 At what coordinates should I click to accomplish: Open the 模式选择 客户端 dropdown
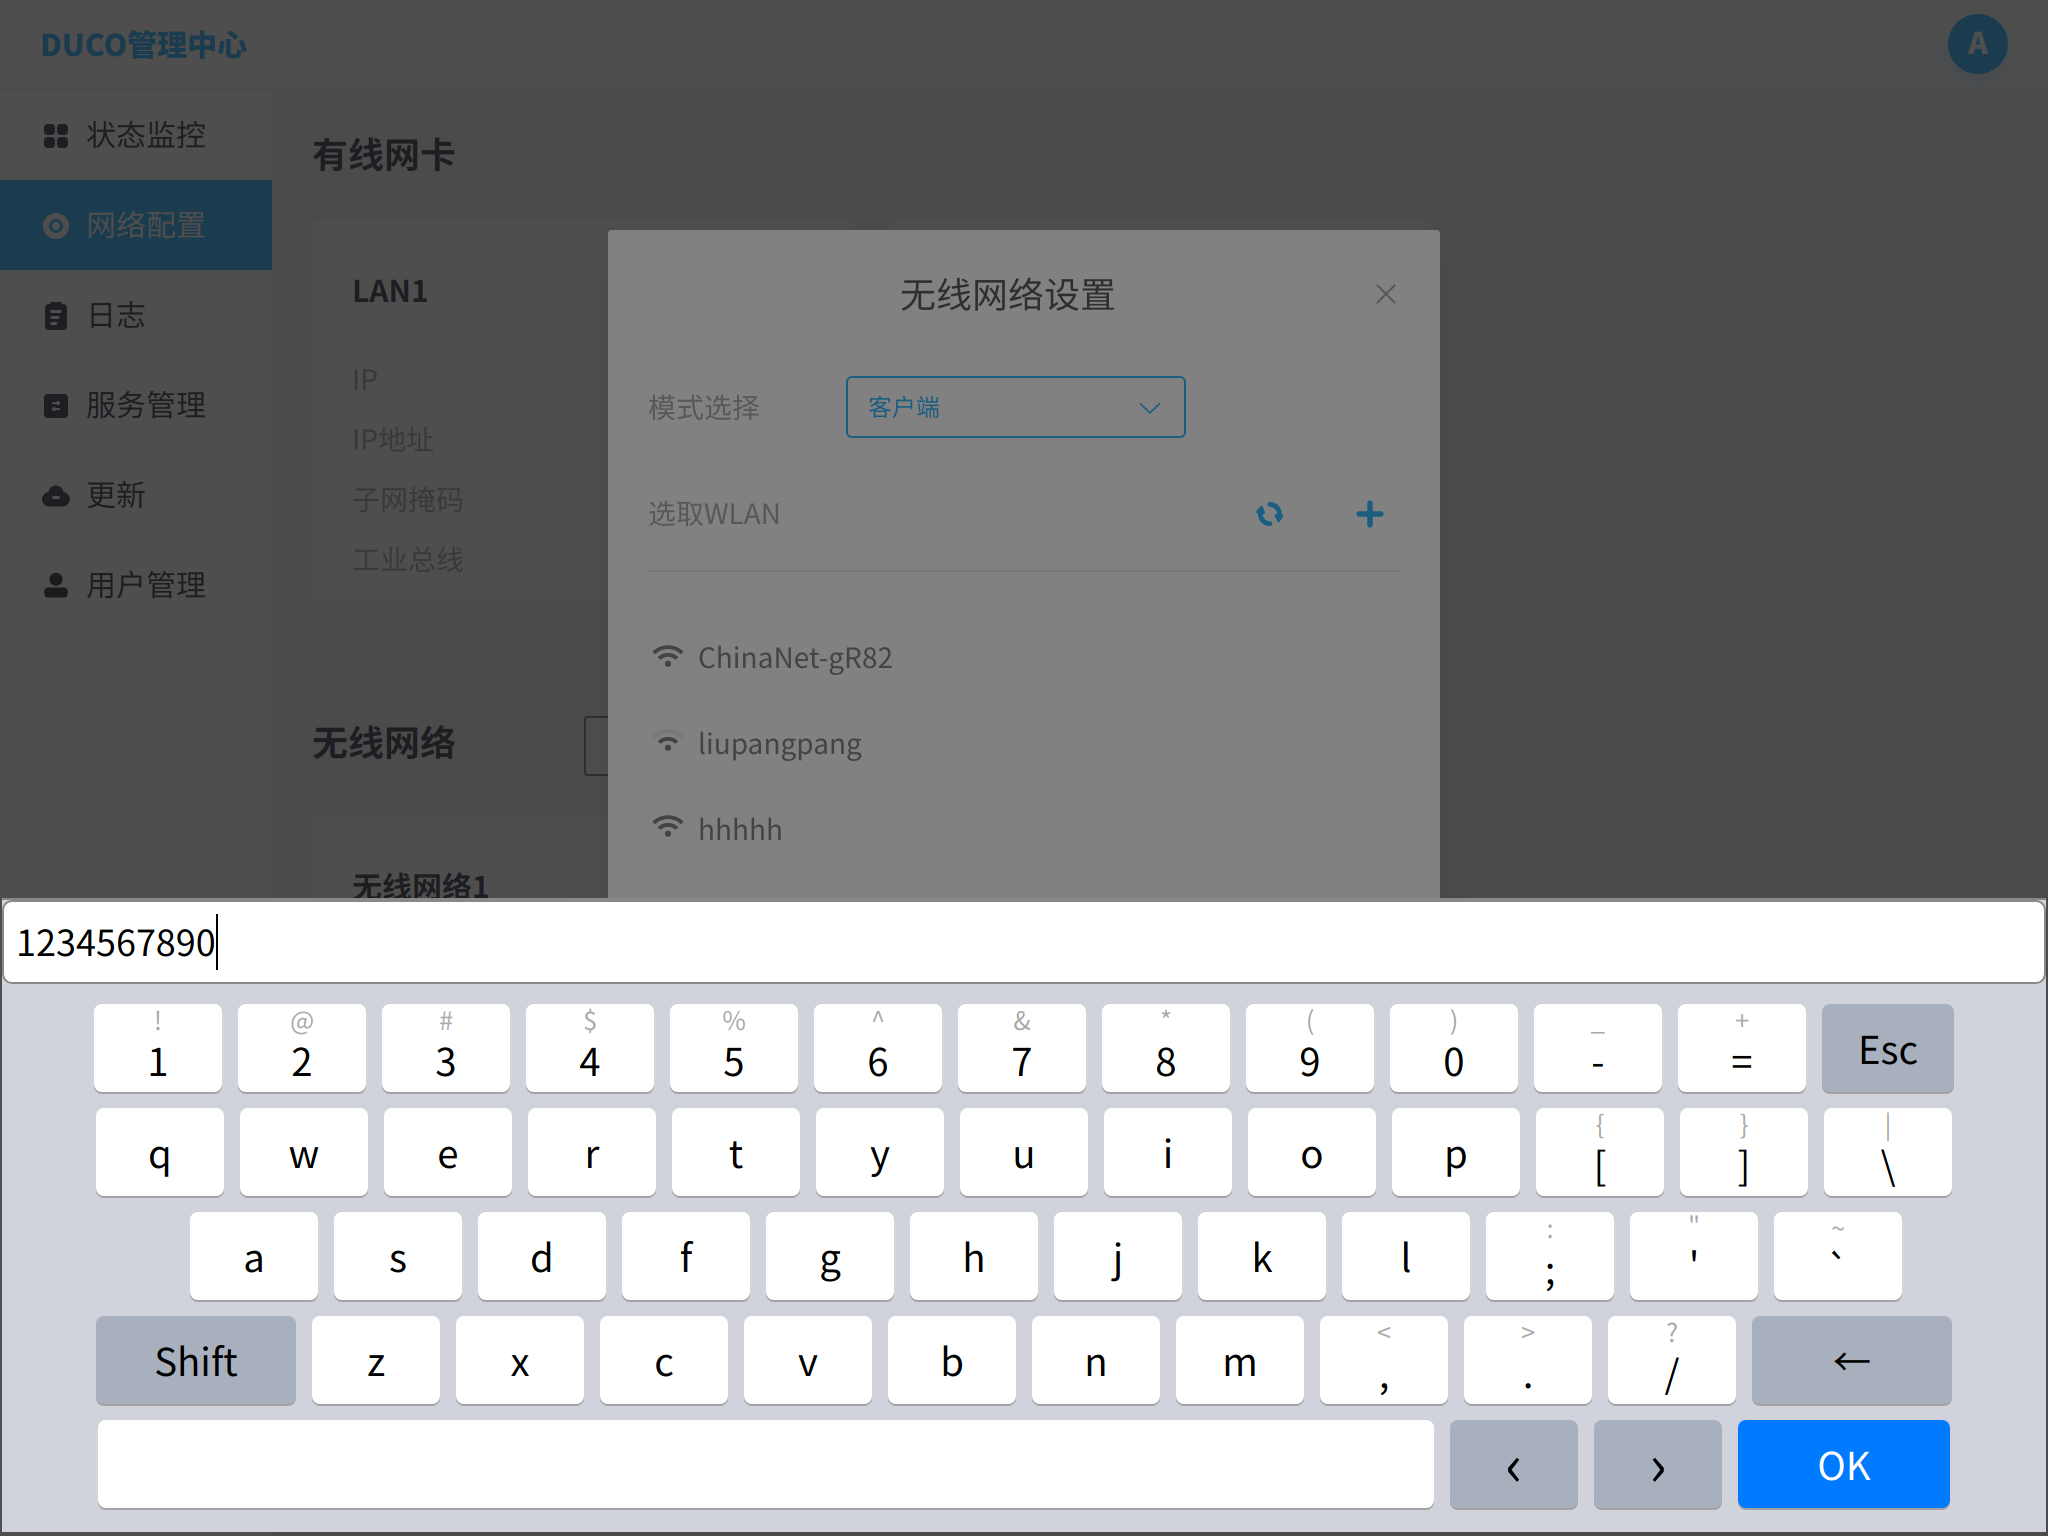pyautogui.click(x=1015, y=407)
